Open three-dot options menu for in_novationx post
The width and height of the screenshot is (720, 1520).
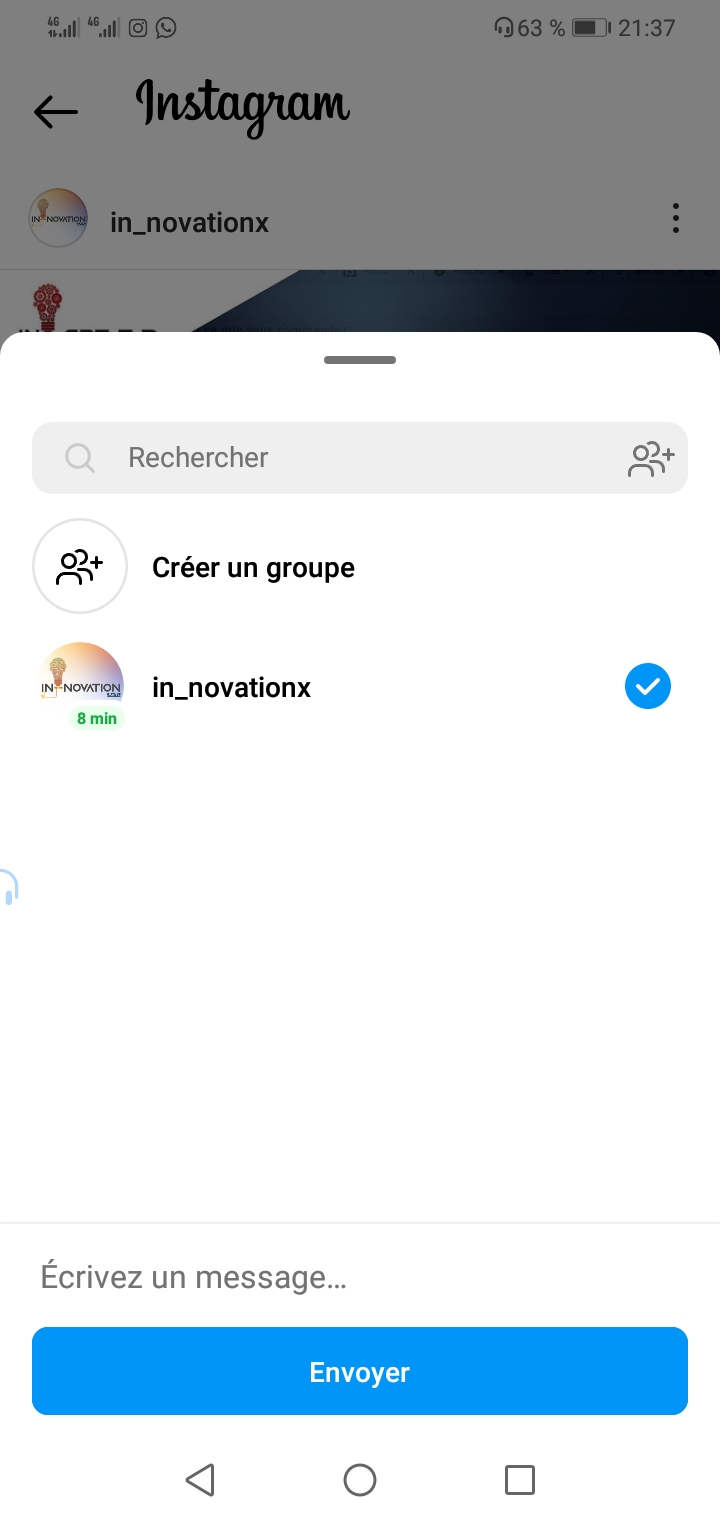(676, 218)
